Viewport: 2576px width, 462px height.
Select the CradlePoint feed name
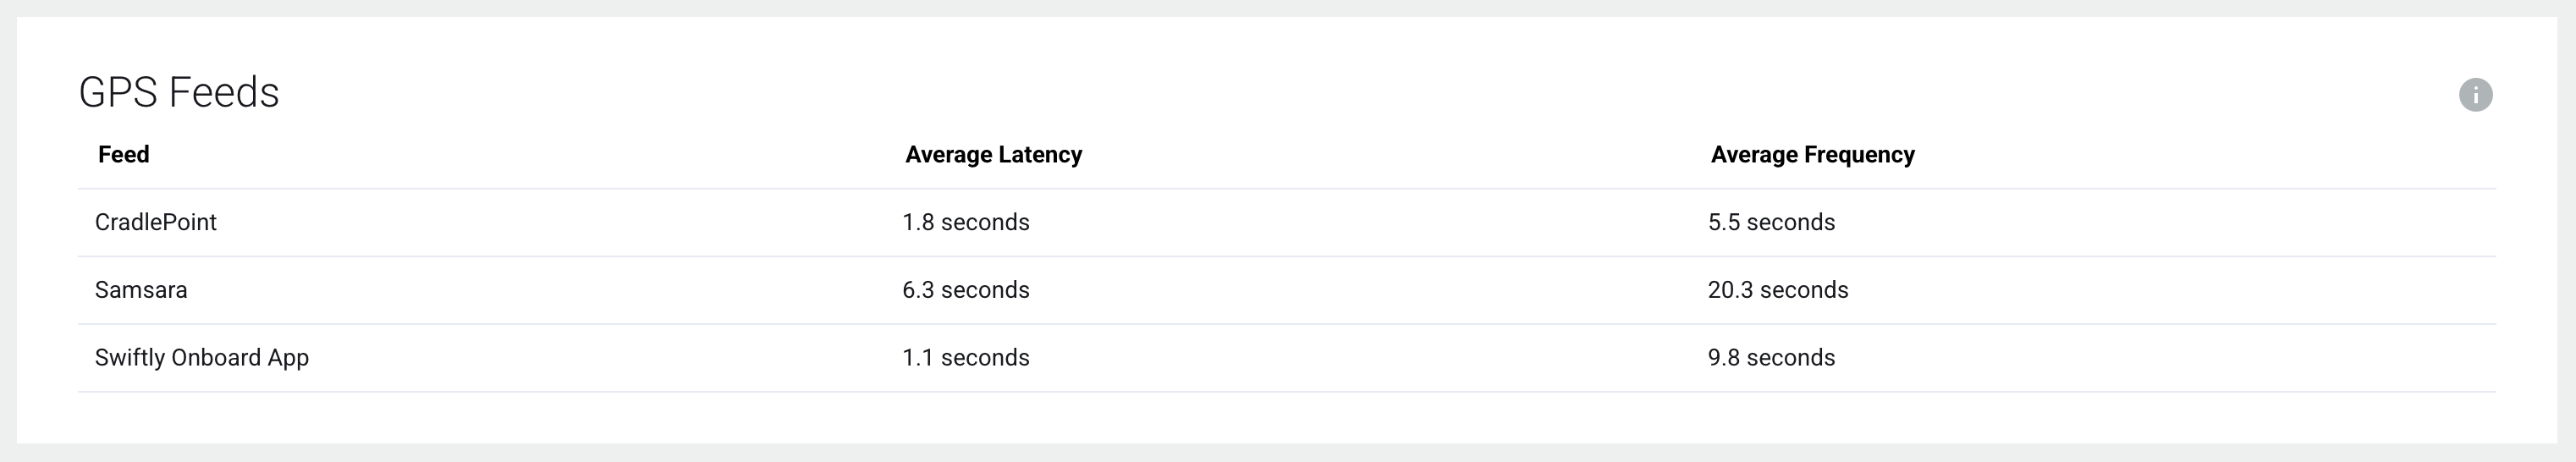pos(156,222)
